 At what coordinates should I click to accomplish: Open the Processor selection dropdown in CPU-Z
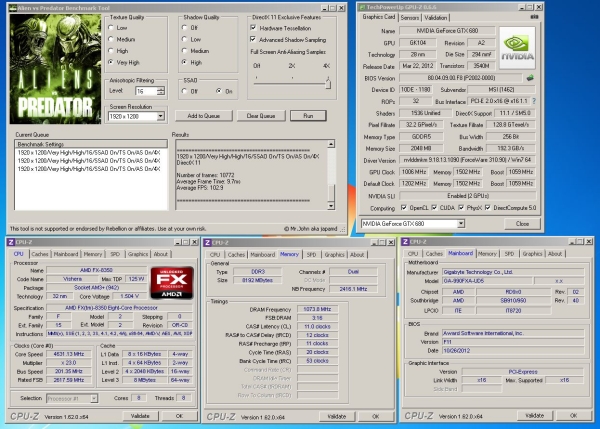pos(94,399)
